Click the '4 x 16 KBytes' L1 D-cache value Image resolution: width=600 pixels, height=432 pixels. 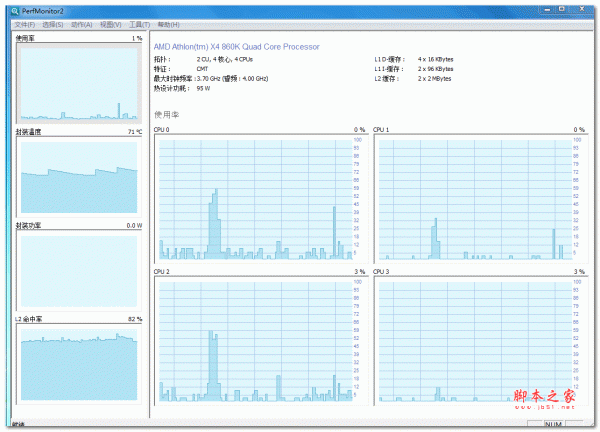[x=435, y=59]
